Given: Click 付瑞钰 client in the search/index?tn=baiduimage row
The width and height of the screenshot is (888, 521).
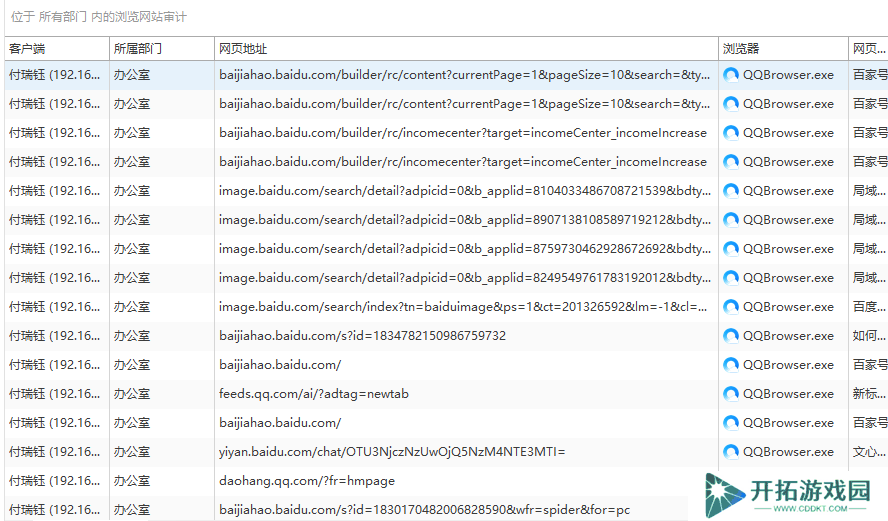Looking at the screenshot, I should [54, 307].
